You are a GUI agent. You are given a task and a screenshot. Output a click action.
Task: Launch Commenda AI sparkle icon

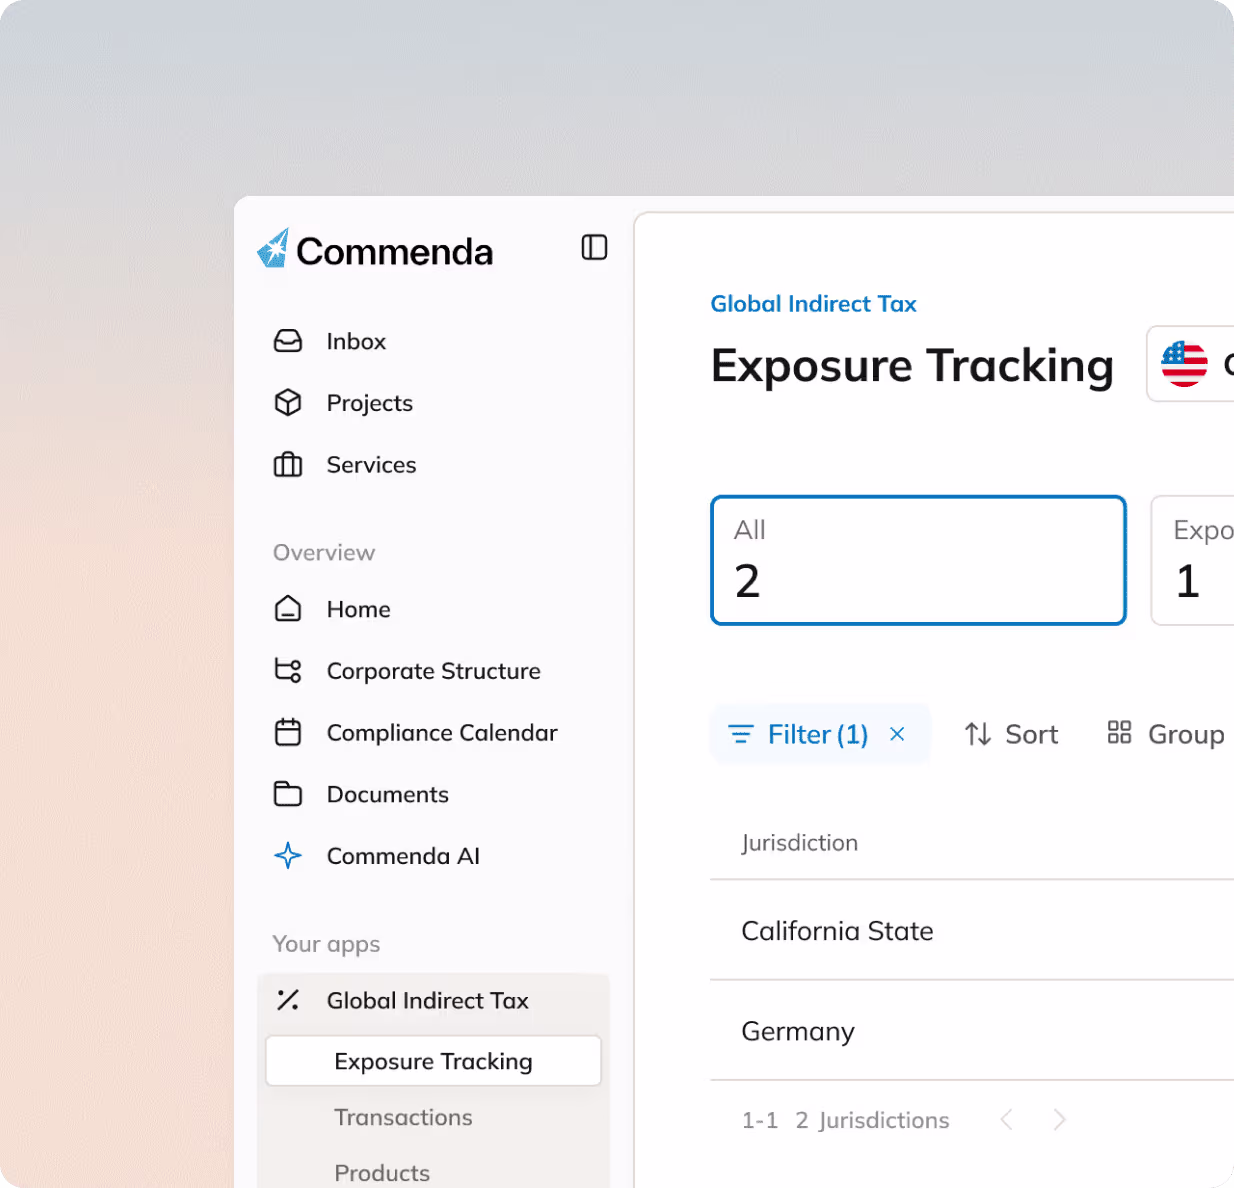[x=288, y=856]
